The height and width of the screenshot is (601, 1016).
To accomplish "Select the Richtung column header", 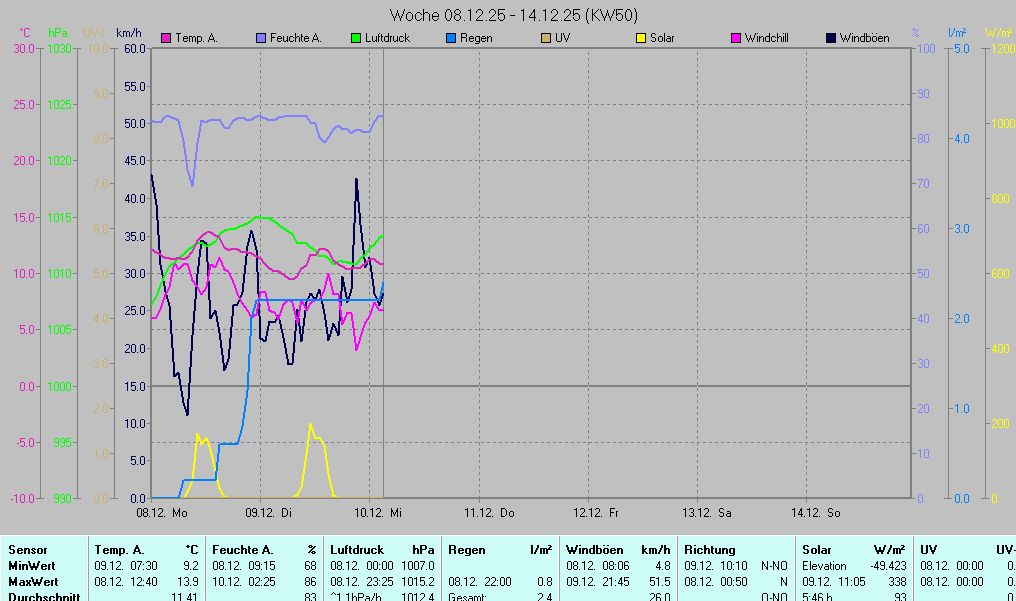I will click(x=710, y=550).
